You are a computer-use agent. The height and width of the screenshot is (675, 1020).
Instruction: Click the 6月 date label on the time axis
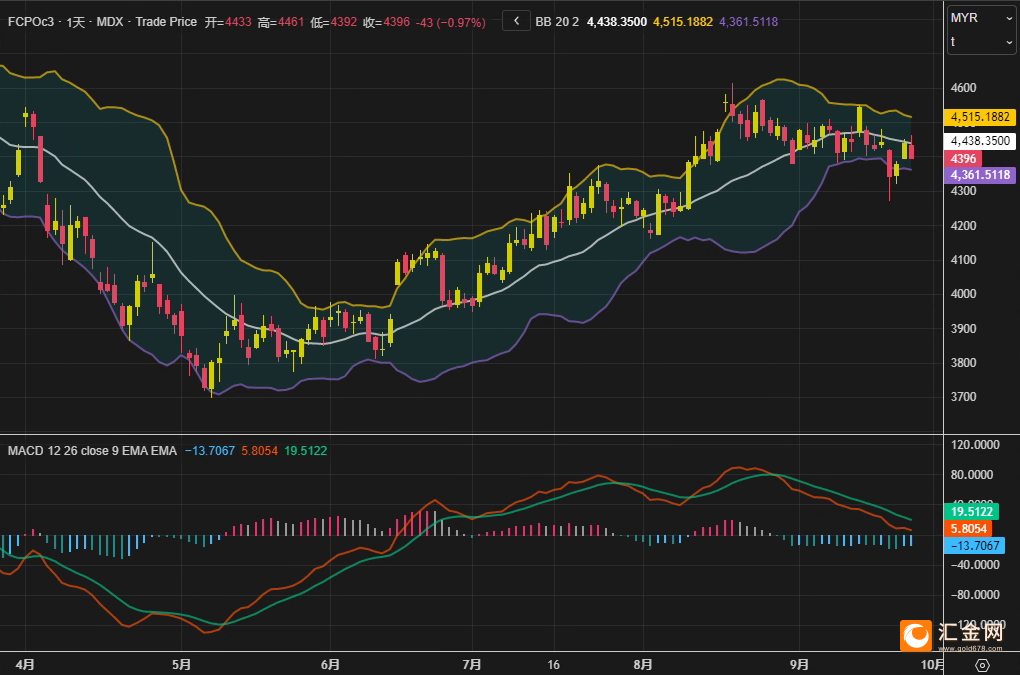tap(330, 665)
